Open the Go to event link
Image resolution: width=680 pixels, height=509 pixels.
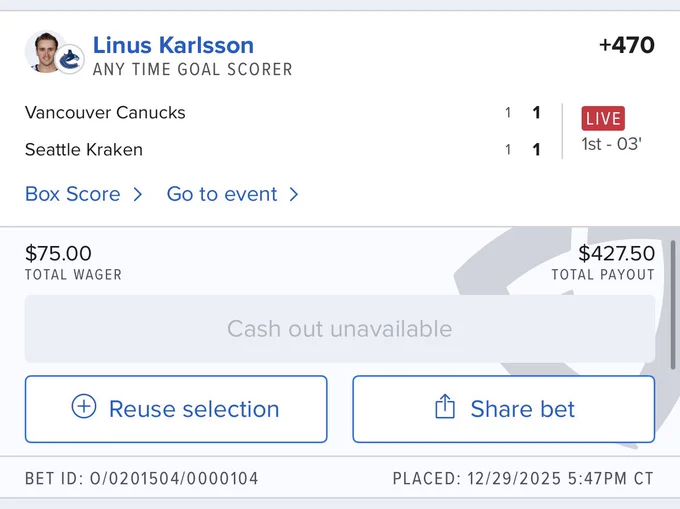pyautogui.click(x=222, y=194)
